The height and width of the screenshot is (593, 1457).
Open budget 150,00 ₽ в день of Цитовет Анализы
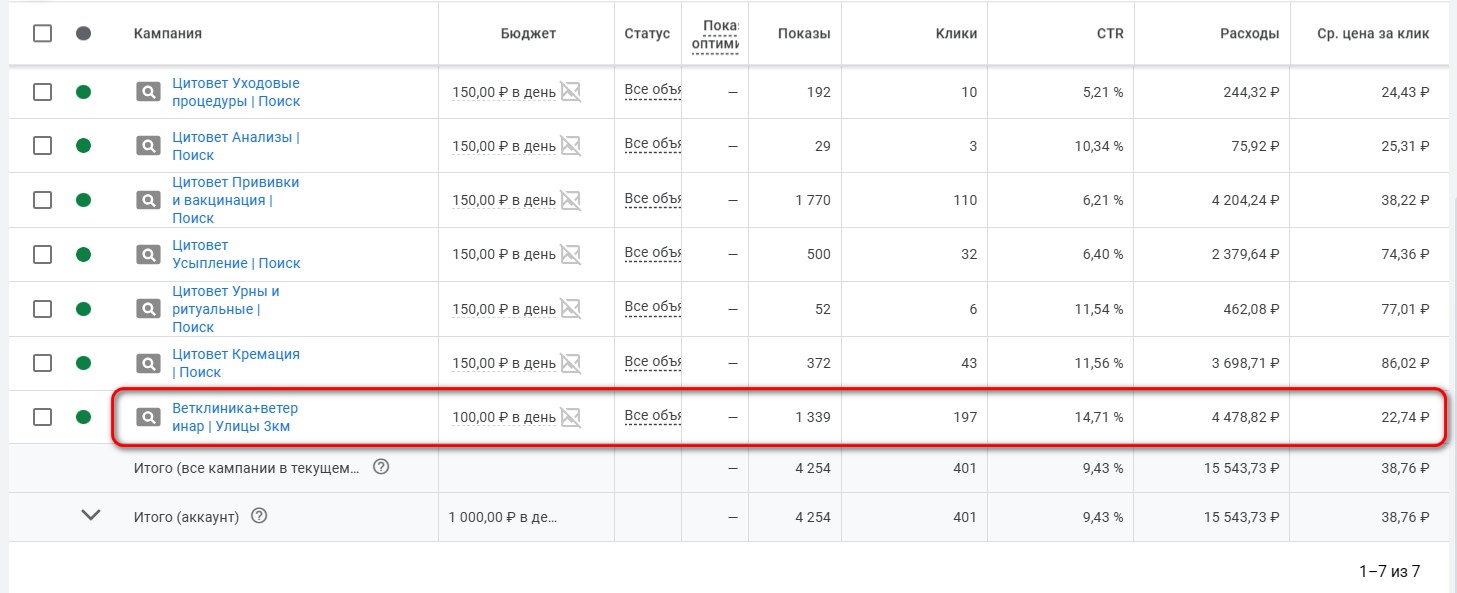click(504, 146)
